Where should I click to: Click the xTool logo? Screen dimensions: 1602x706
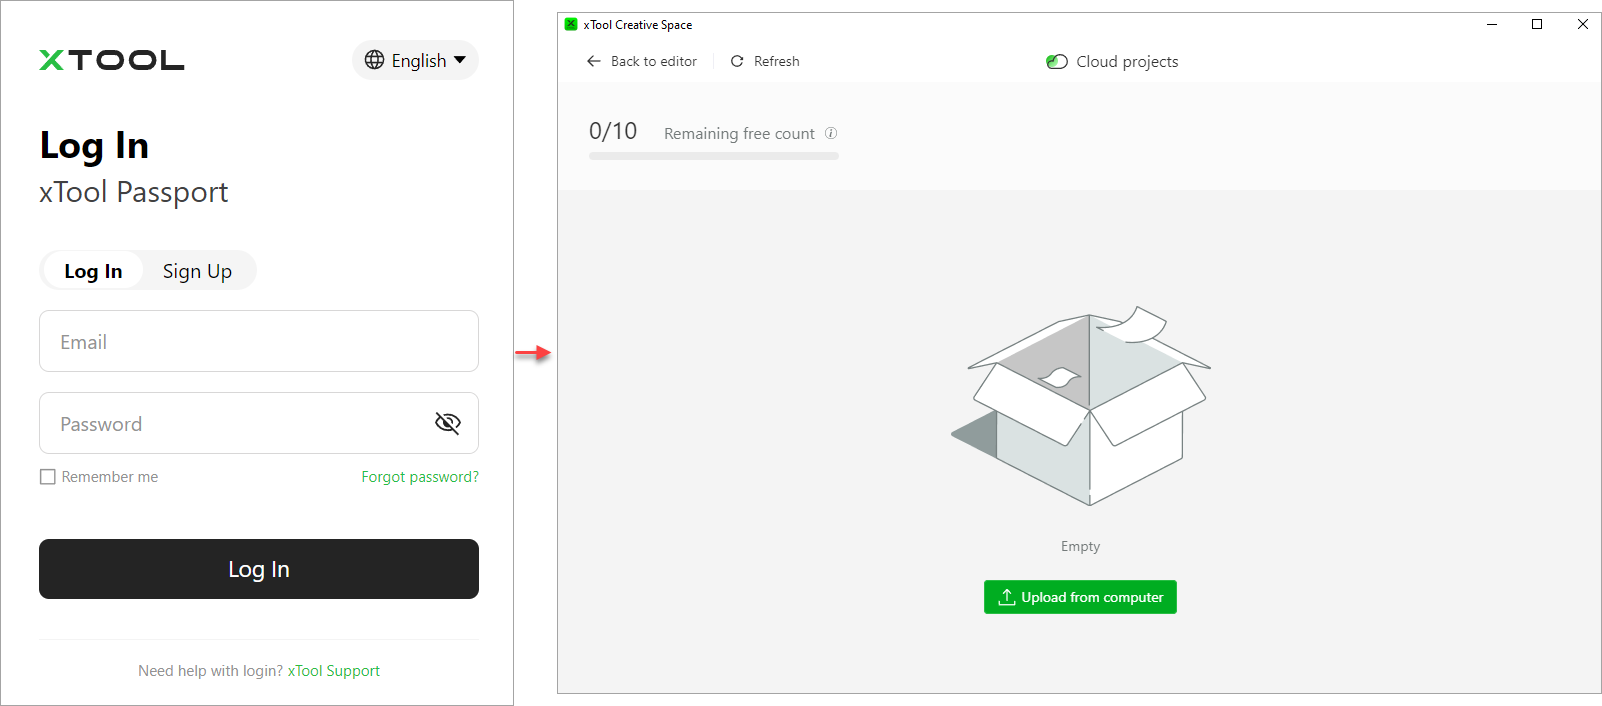click(112, 61)
